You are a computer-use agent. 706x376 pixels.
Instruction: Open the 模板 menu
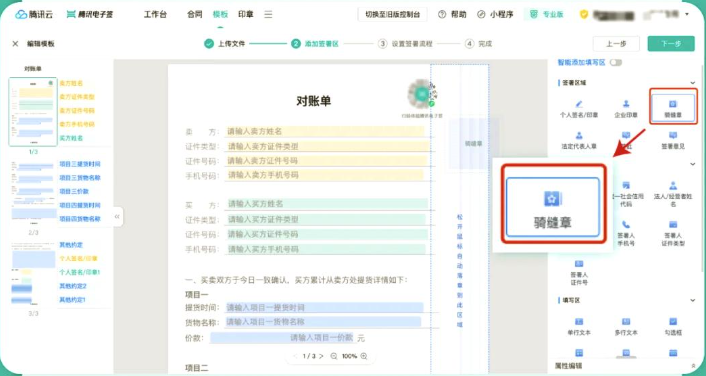(220, 14)
